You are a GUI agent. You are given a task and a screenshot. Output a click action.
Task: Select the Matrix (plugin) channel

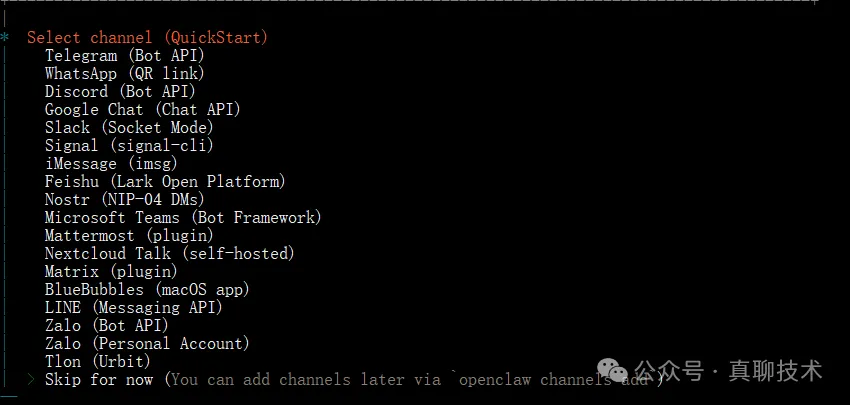pos(111,272)
